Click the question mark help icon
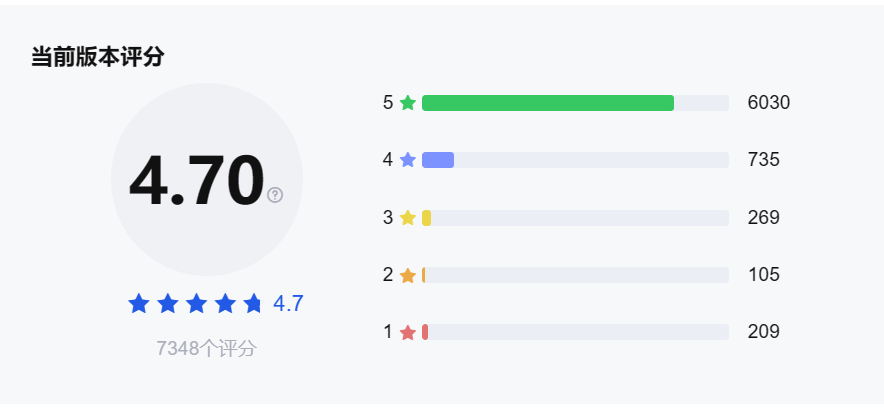This screenshot has width=884, height=414. click(275, 195)
